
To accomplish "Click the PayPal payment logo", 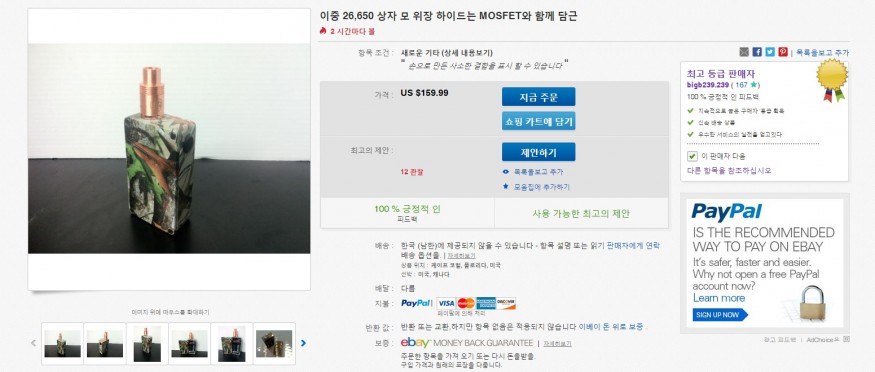I will point(416,303).
